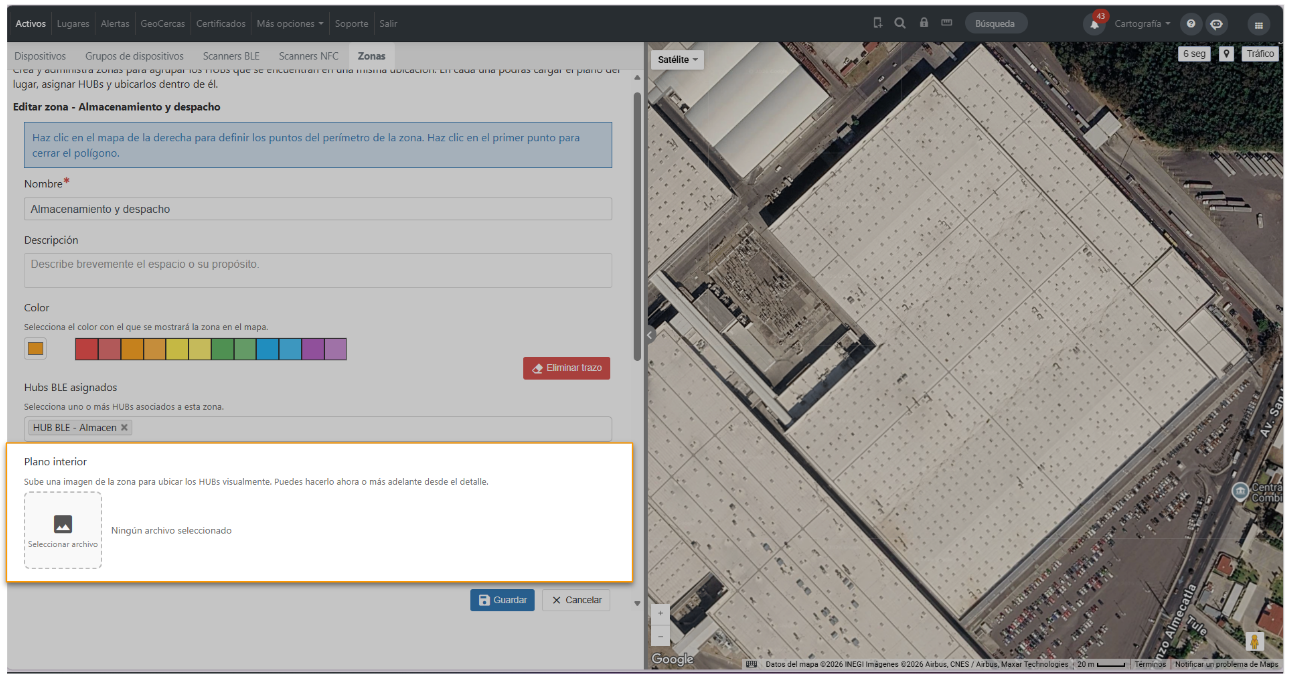Open the Soporte link

coord(352,24)
